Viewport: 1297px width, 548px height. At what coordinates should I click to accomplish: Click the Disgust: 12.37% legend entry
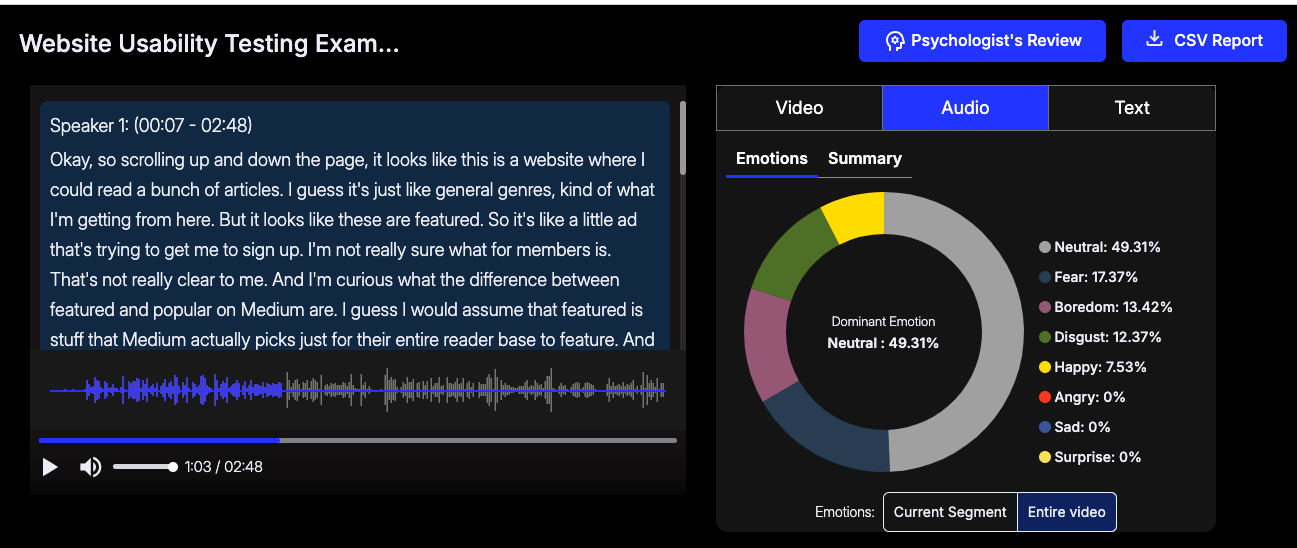1100,337
